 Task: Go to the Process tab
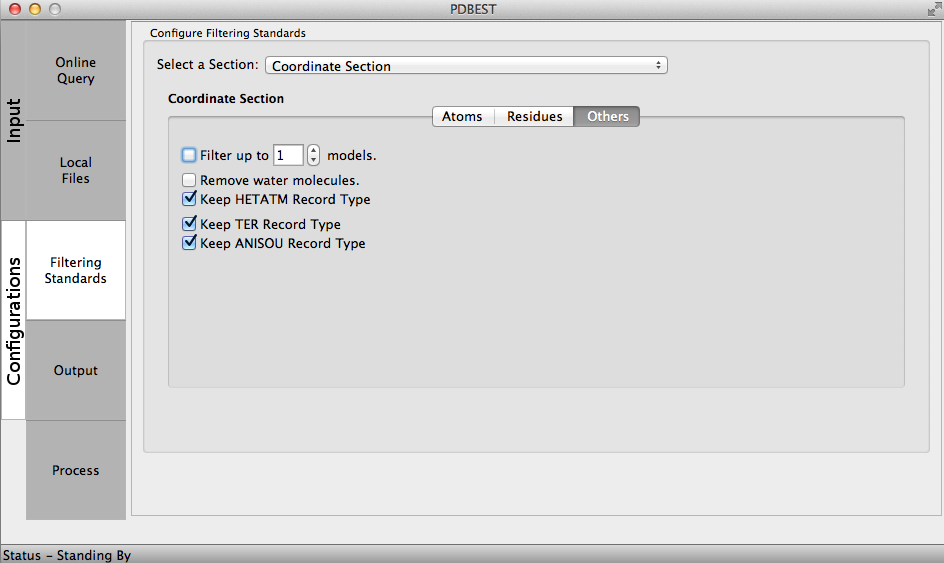point(76,471)
